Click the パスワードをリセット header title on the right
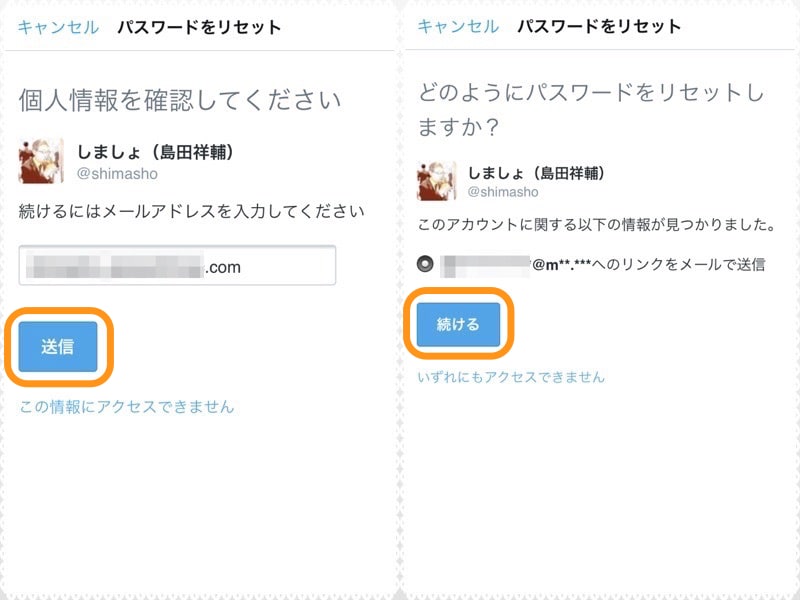This screenshot has height=600, width=800. pos(598,28)
